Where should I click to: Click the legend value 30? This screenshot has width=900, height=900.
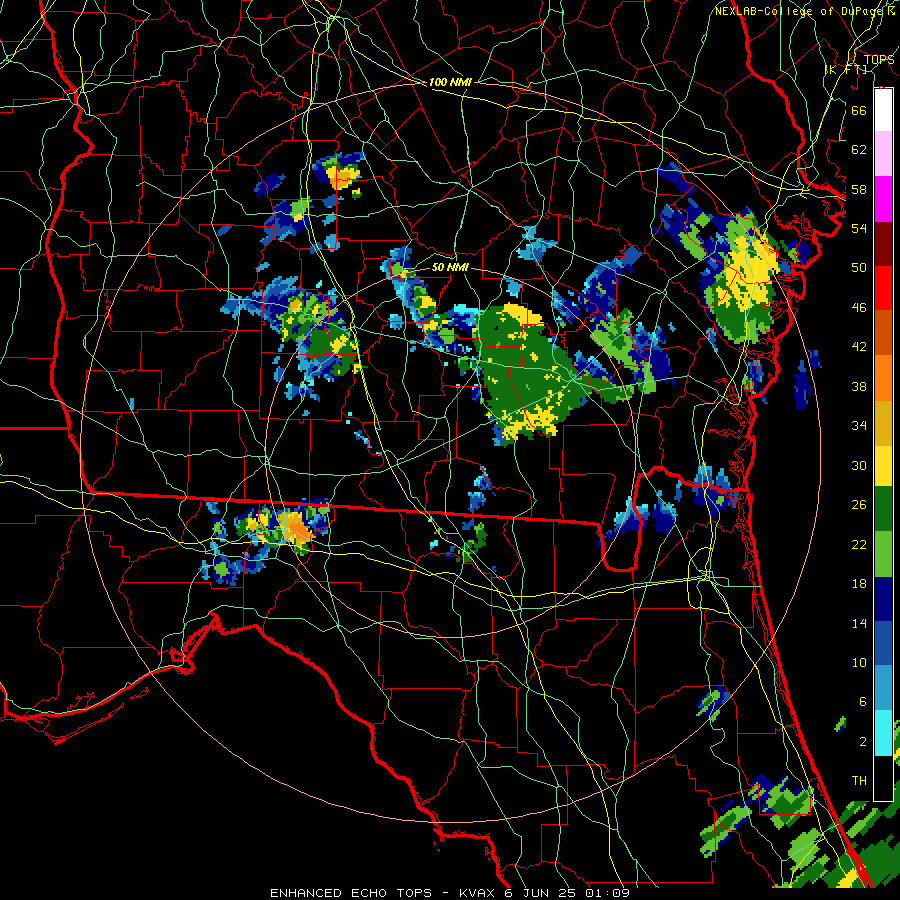pyautogui.click(x=859, y=465)
